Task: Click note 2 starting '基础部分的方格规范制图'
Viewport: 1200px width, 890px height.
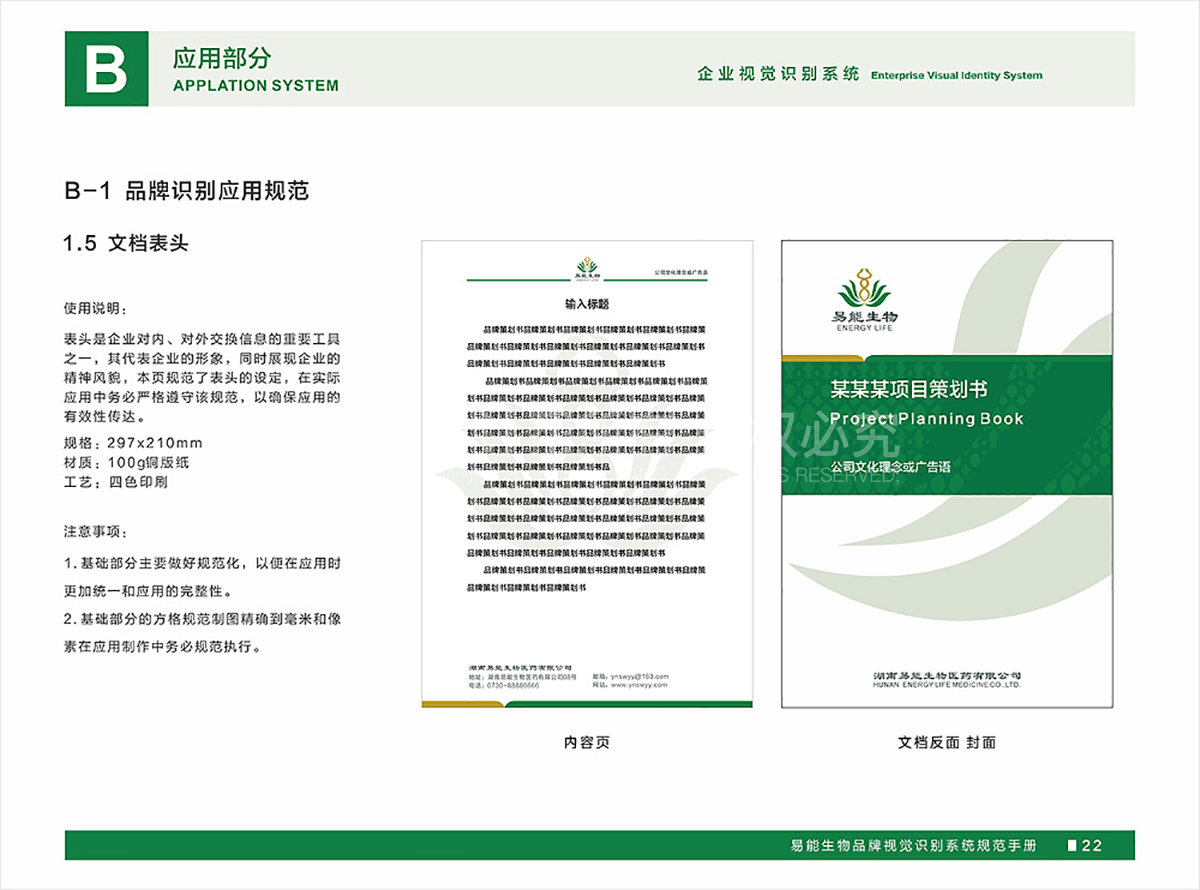Action: [202, 633]
